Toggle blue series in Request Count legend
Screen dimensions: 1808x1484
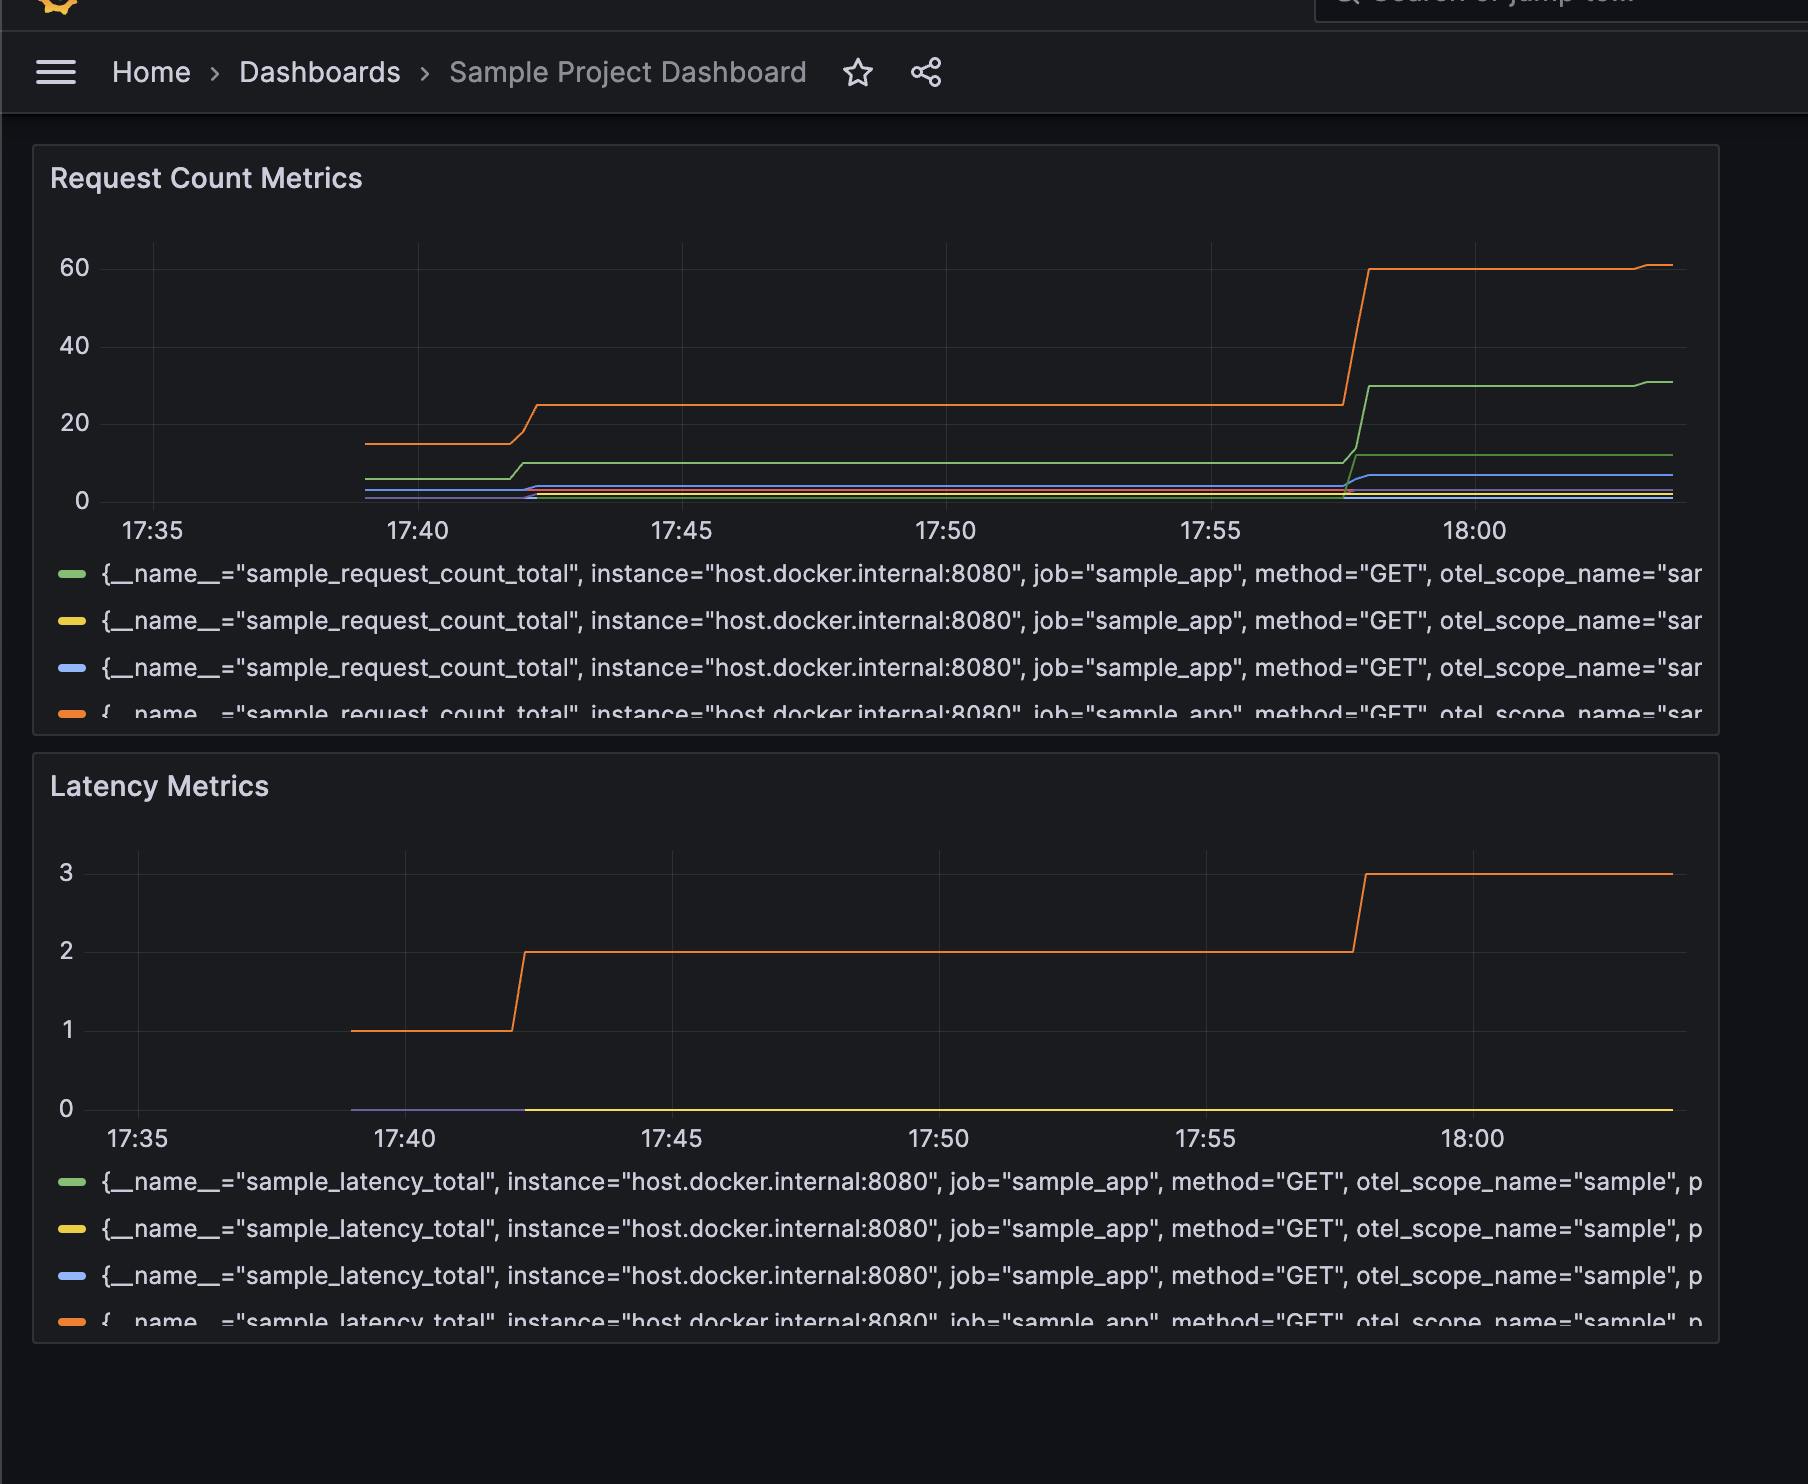coord(72,668)
